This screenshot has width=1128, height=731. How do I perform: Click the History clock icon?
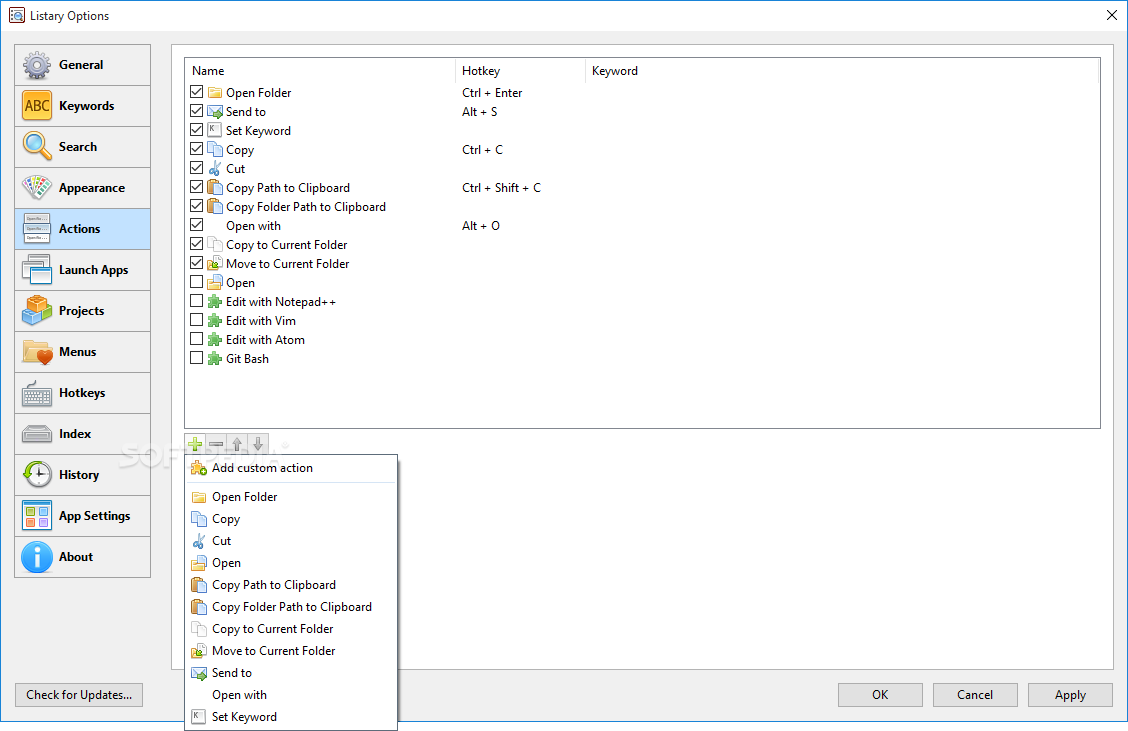pyautogui.click(x=37, y=475)
